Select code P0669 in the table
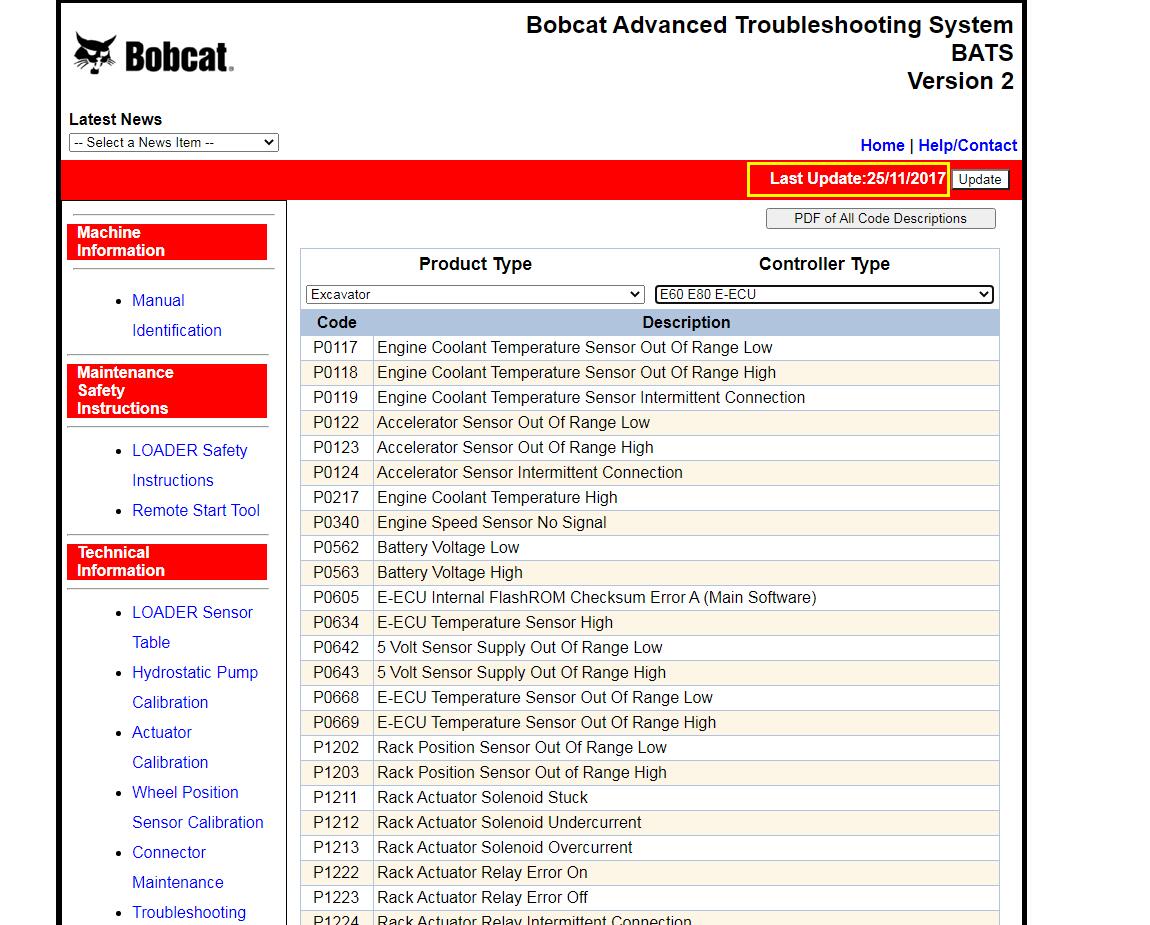Viewport: 1150px width, 925px height. click(336, 723)
